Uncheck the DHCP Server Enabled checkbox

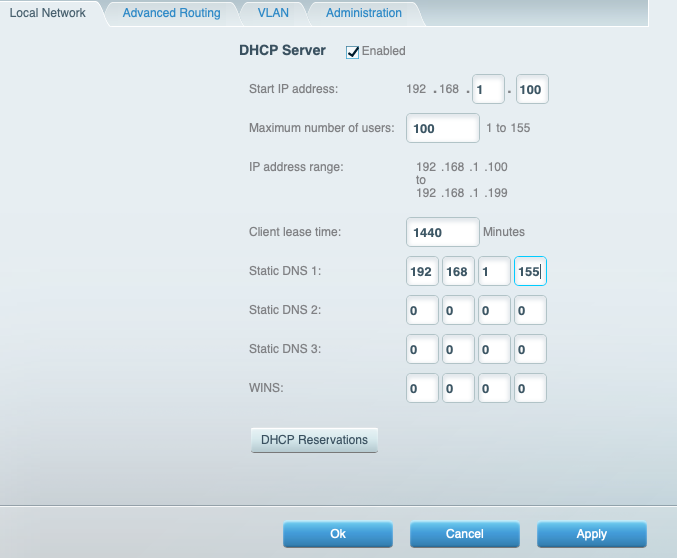click(x=352, y=52)
